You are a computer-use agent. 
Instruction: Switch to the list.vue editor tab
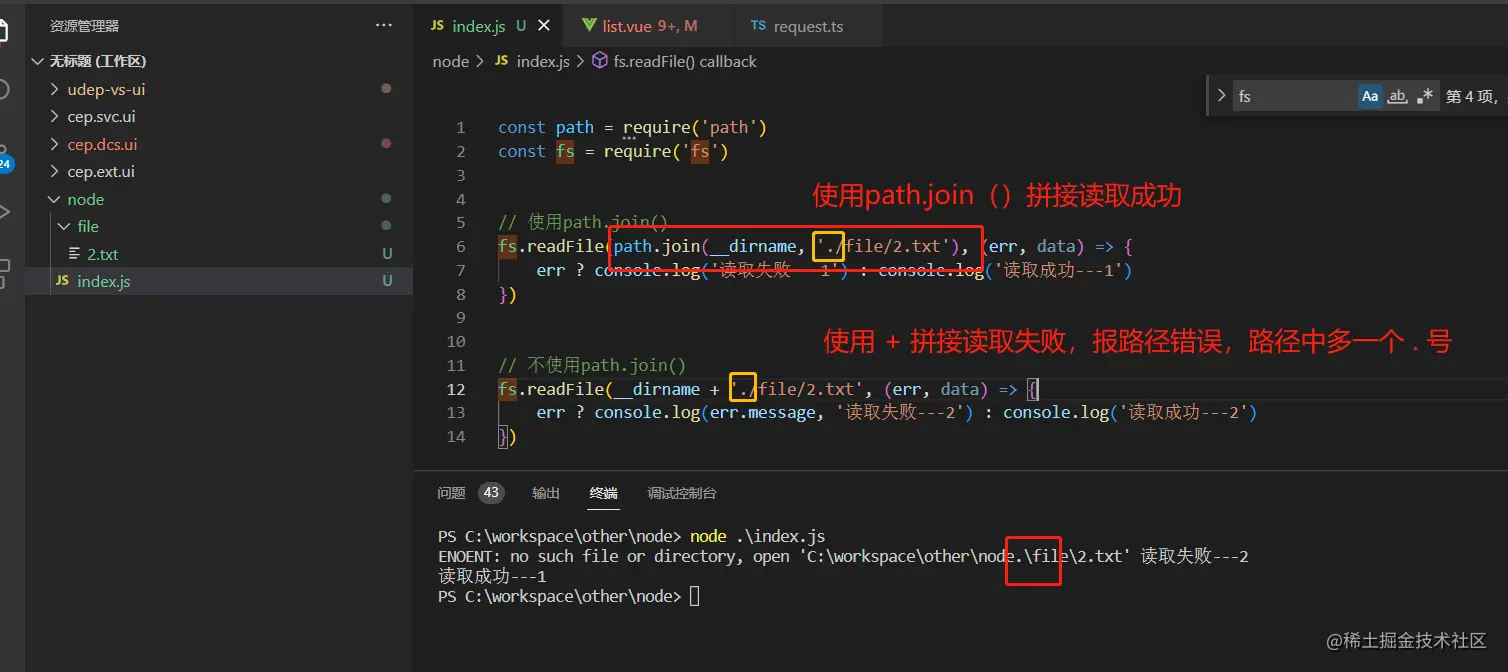pyautogui.click(x=647, y=26)
